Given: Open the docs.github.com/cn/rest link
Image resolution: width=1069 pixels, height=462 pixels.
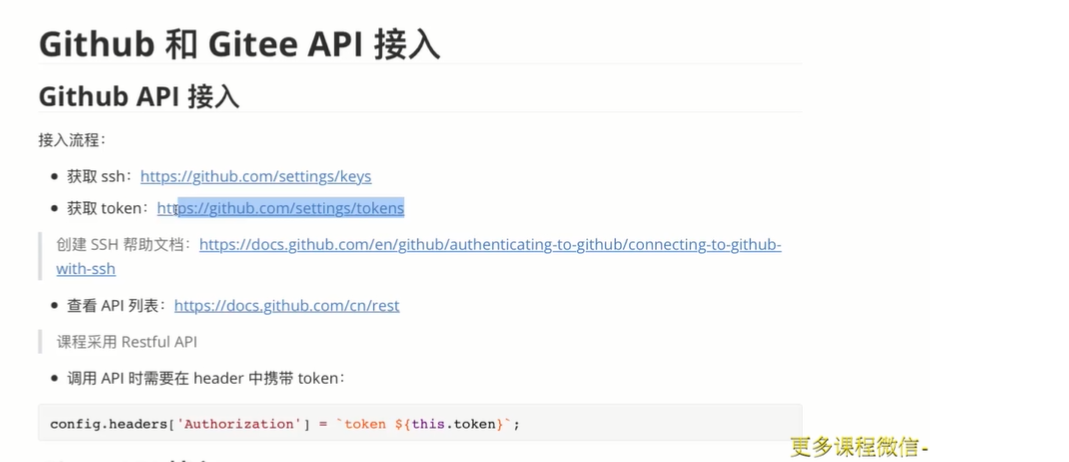Looking at the screenshot, I should click(x=287, y=305).
